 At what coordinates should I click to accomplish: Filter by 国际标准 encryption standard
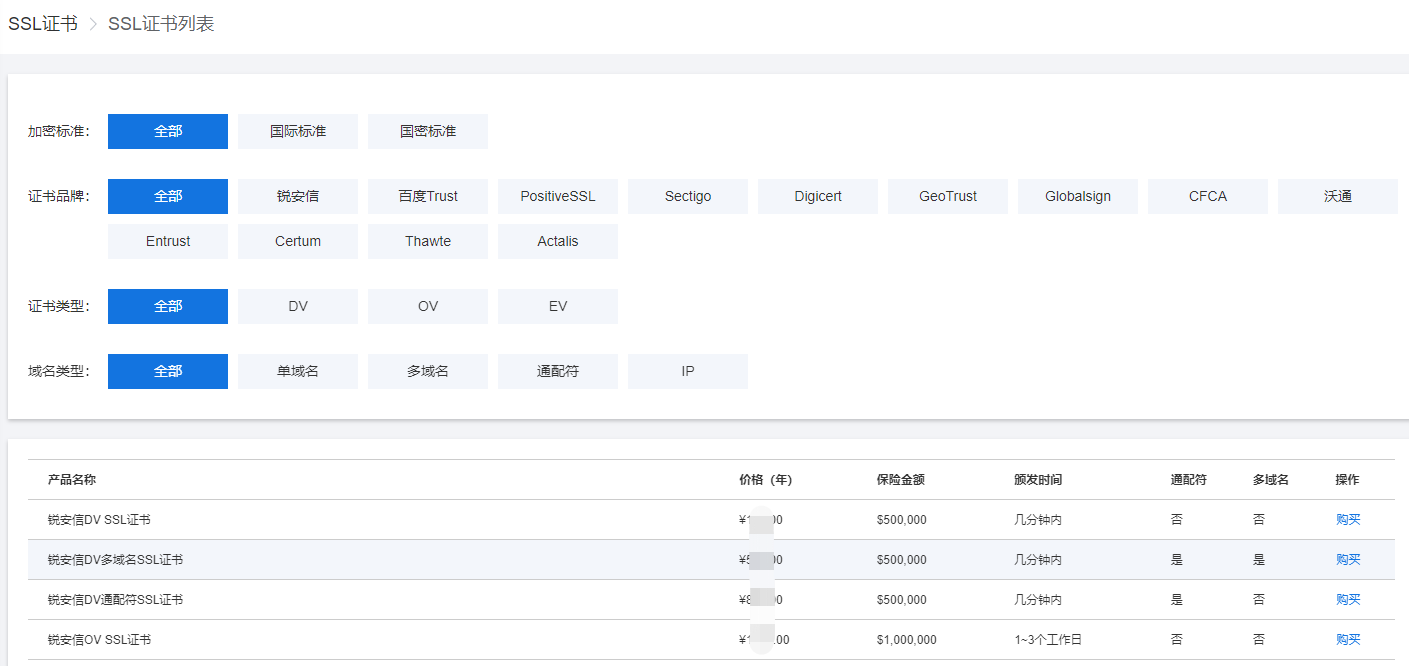(x=298, y=131)
